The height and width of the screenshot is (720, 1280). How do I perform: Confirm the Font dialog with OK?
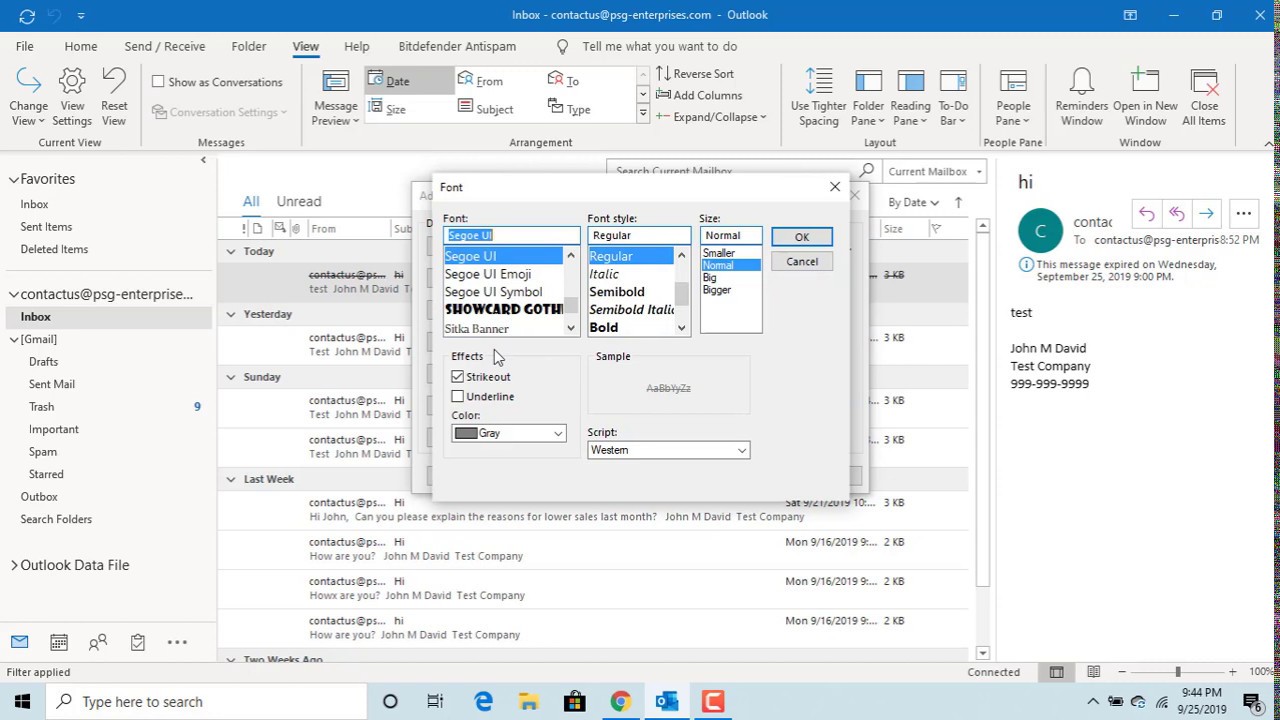(x=802, y=237)
